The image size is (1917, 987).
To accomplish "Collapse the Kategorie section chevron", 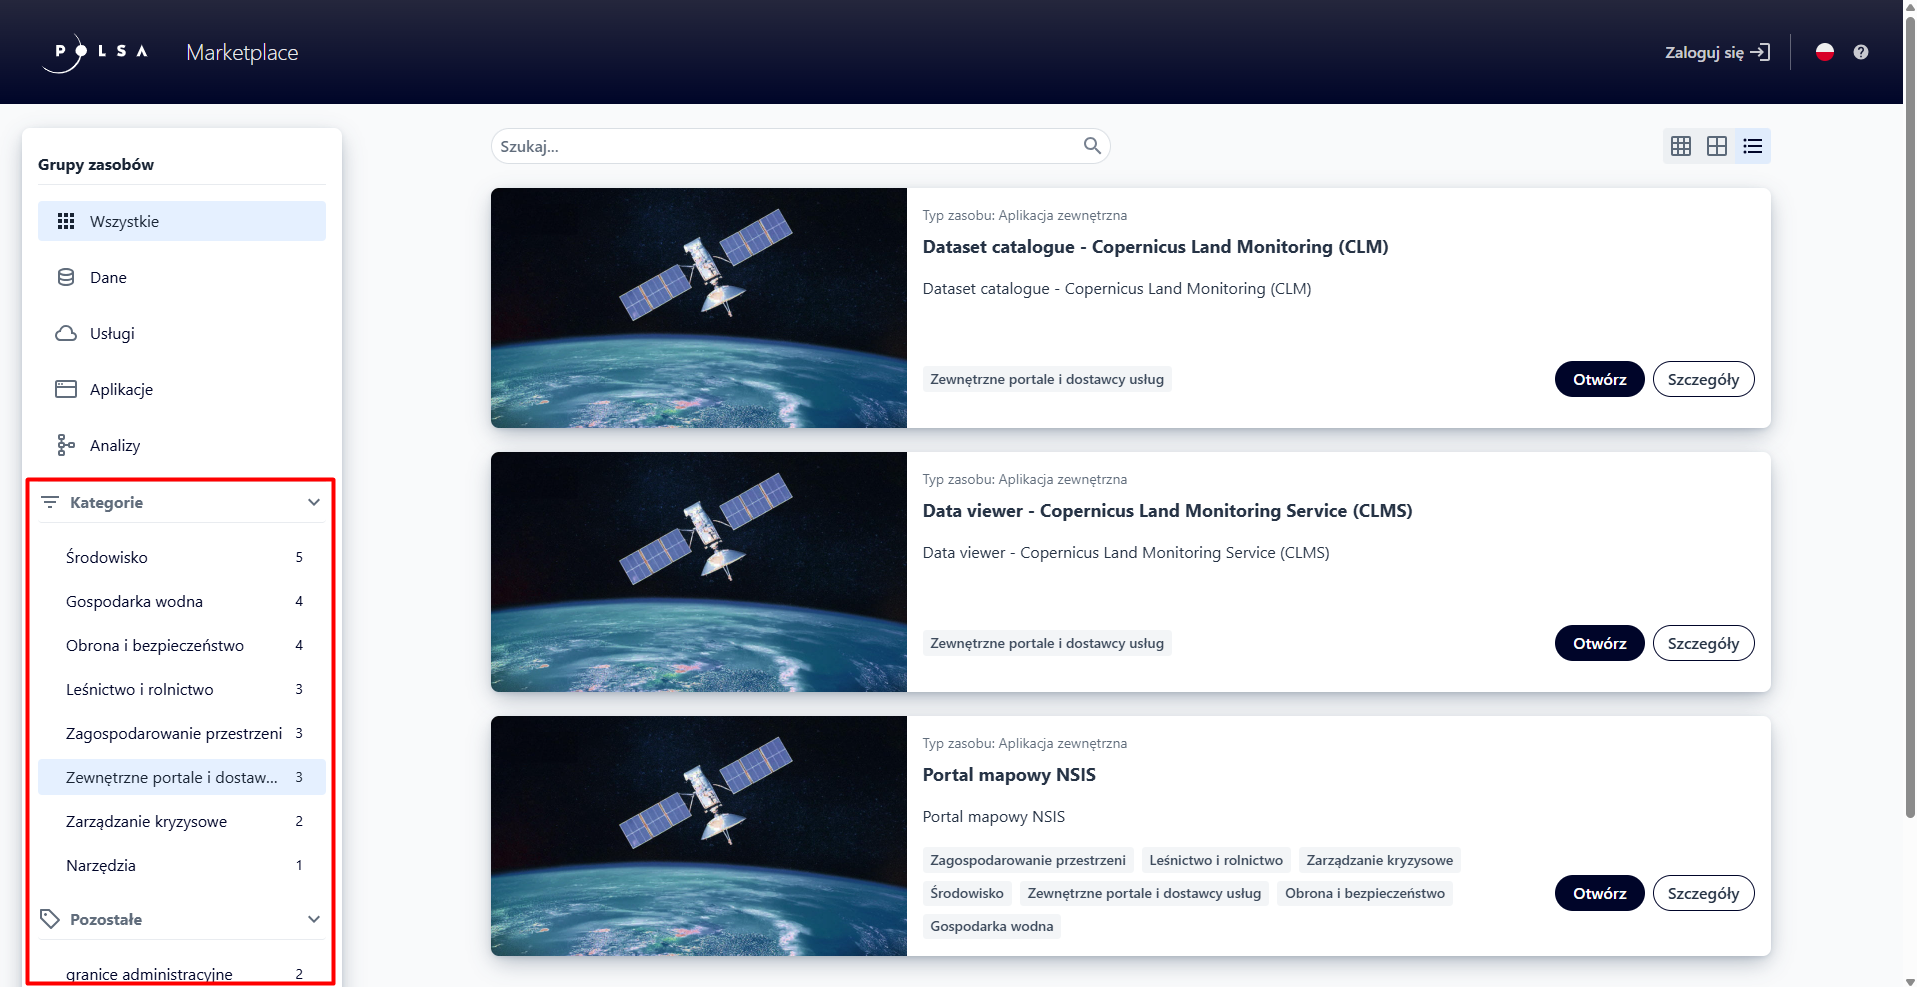I will (314, 502).
